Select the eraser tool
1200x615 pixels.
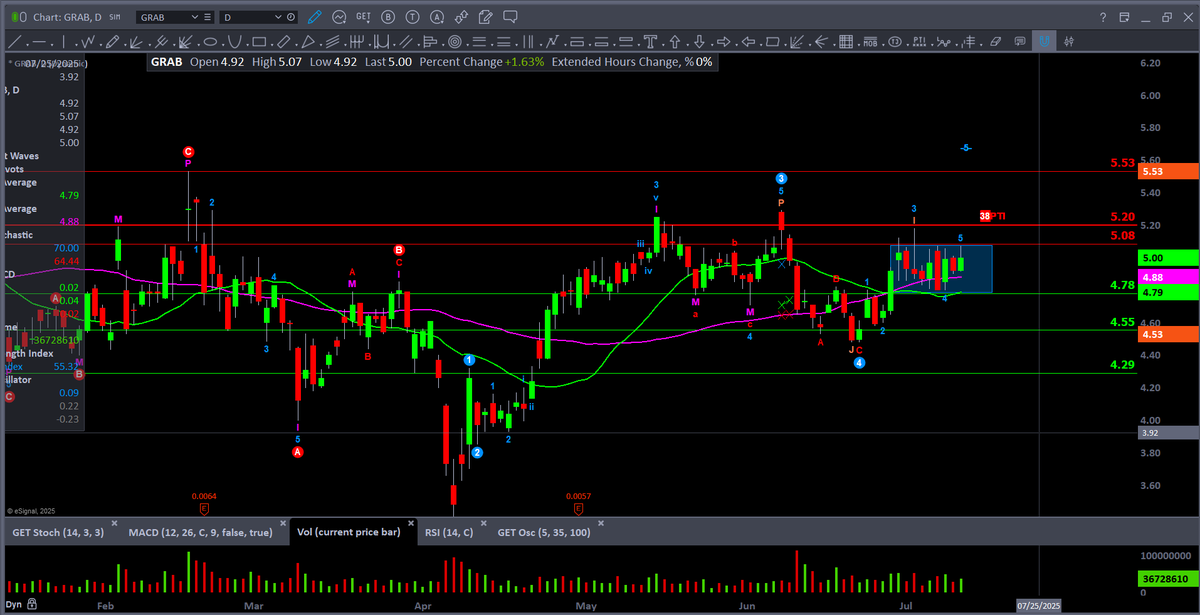point(995,41)
